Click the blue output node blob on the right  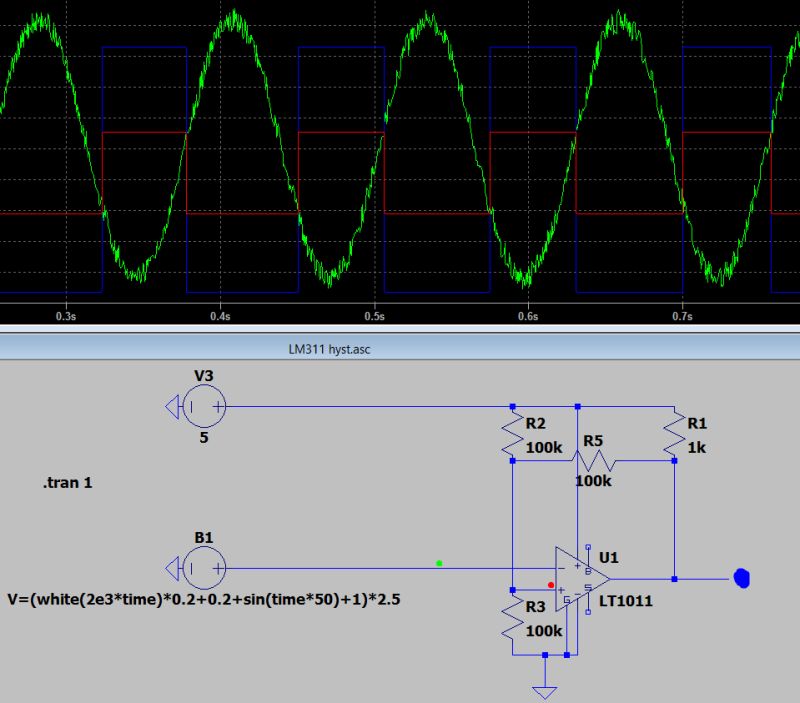click(x=740, y=578)
